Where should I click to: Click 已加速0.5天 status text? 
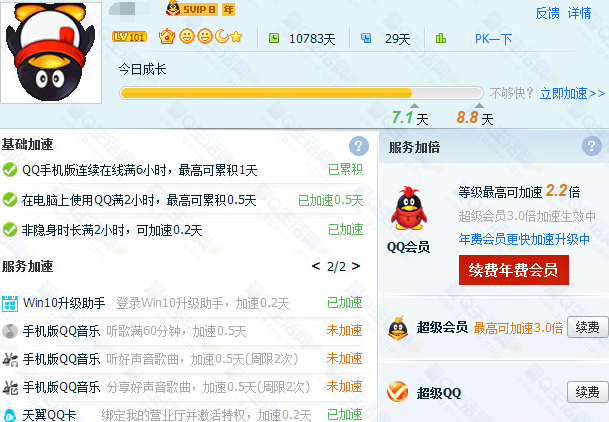331,200
